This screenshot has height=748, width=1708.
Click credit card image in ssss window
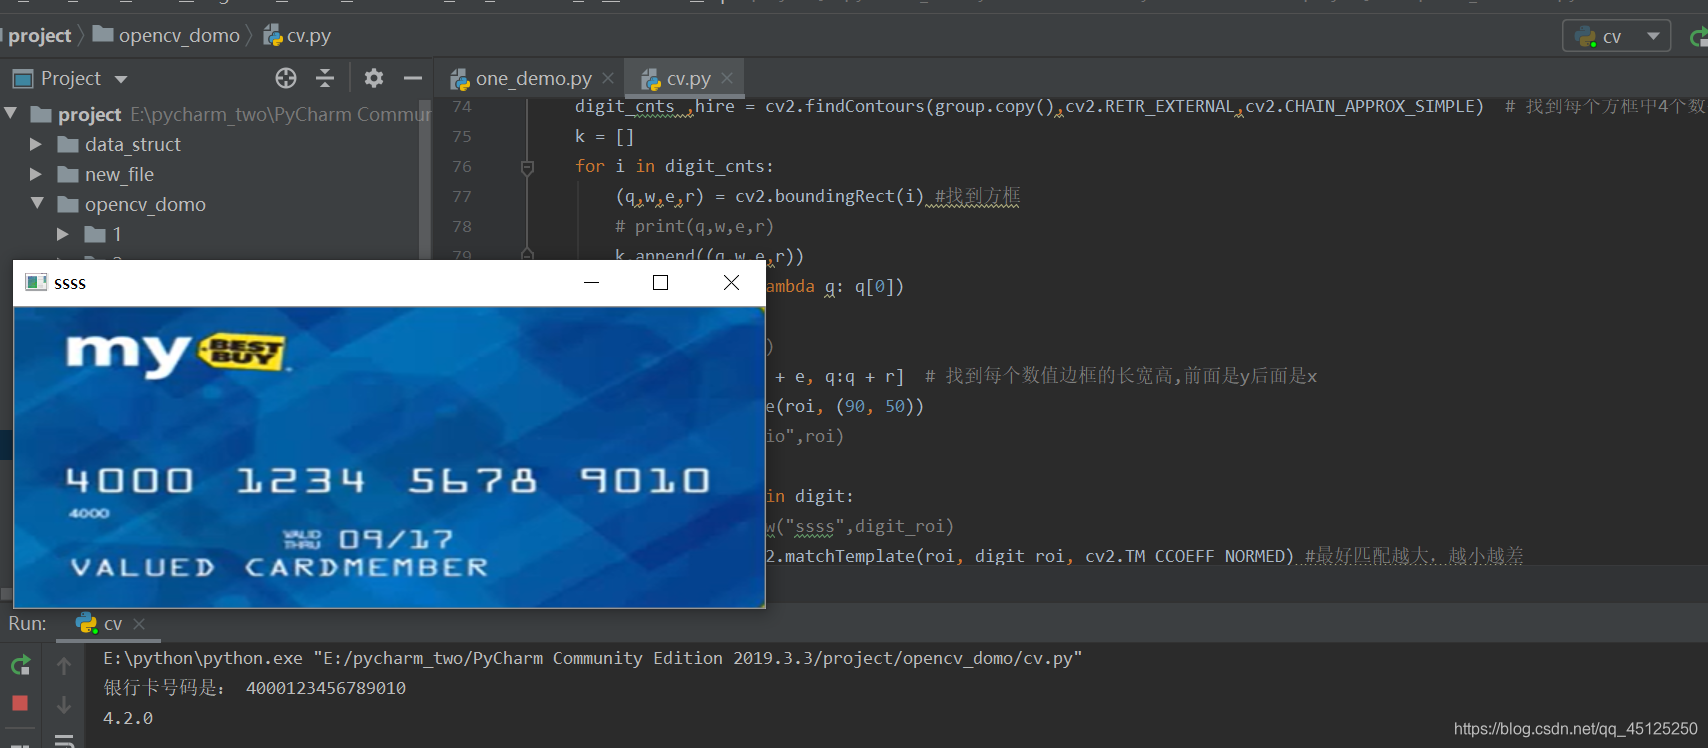point(389,457)
